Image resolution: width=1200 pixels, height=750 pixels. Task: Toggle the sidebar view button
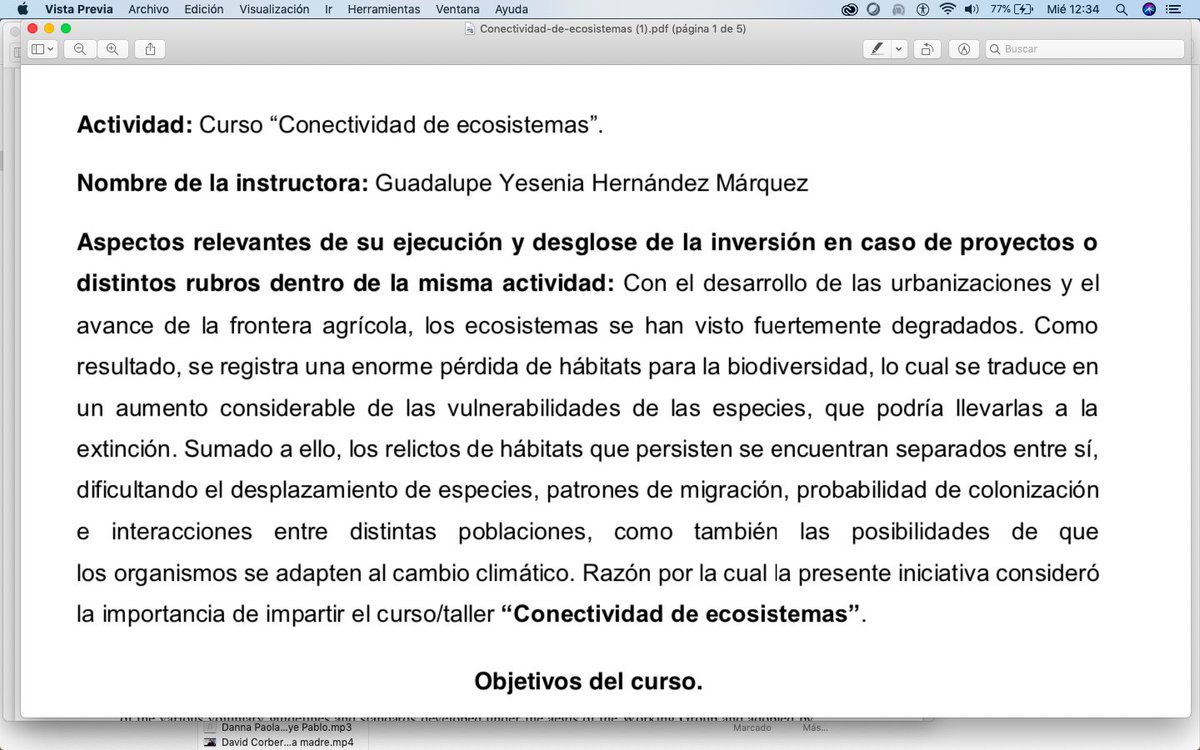[37, 48]
